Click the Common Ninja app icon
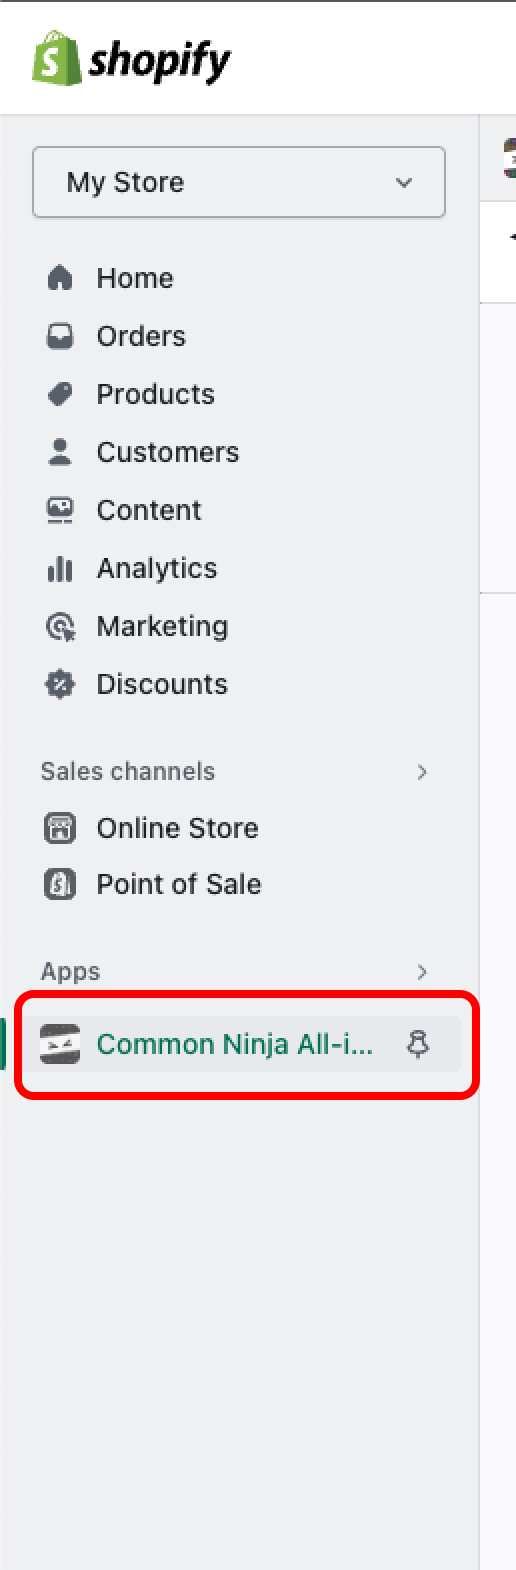 point(60,1044)
